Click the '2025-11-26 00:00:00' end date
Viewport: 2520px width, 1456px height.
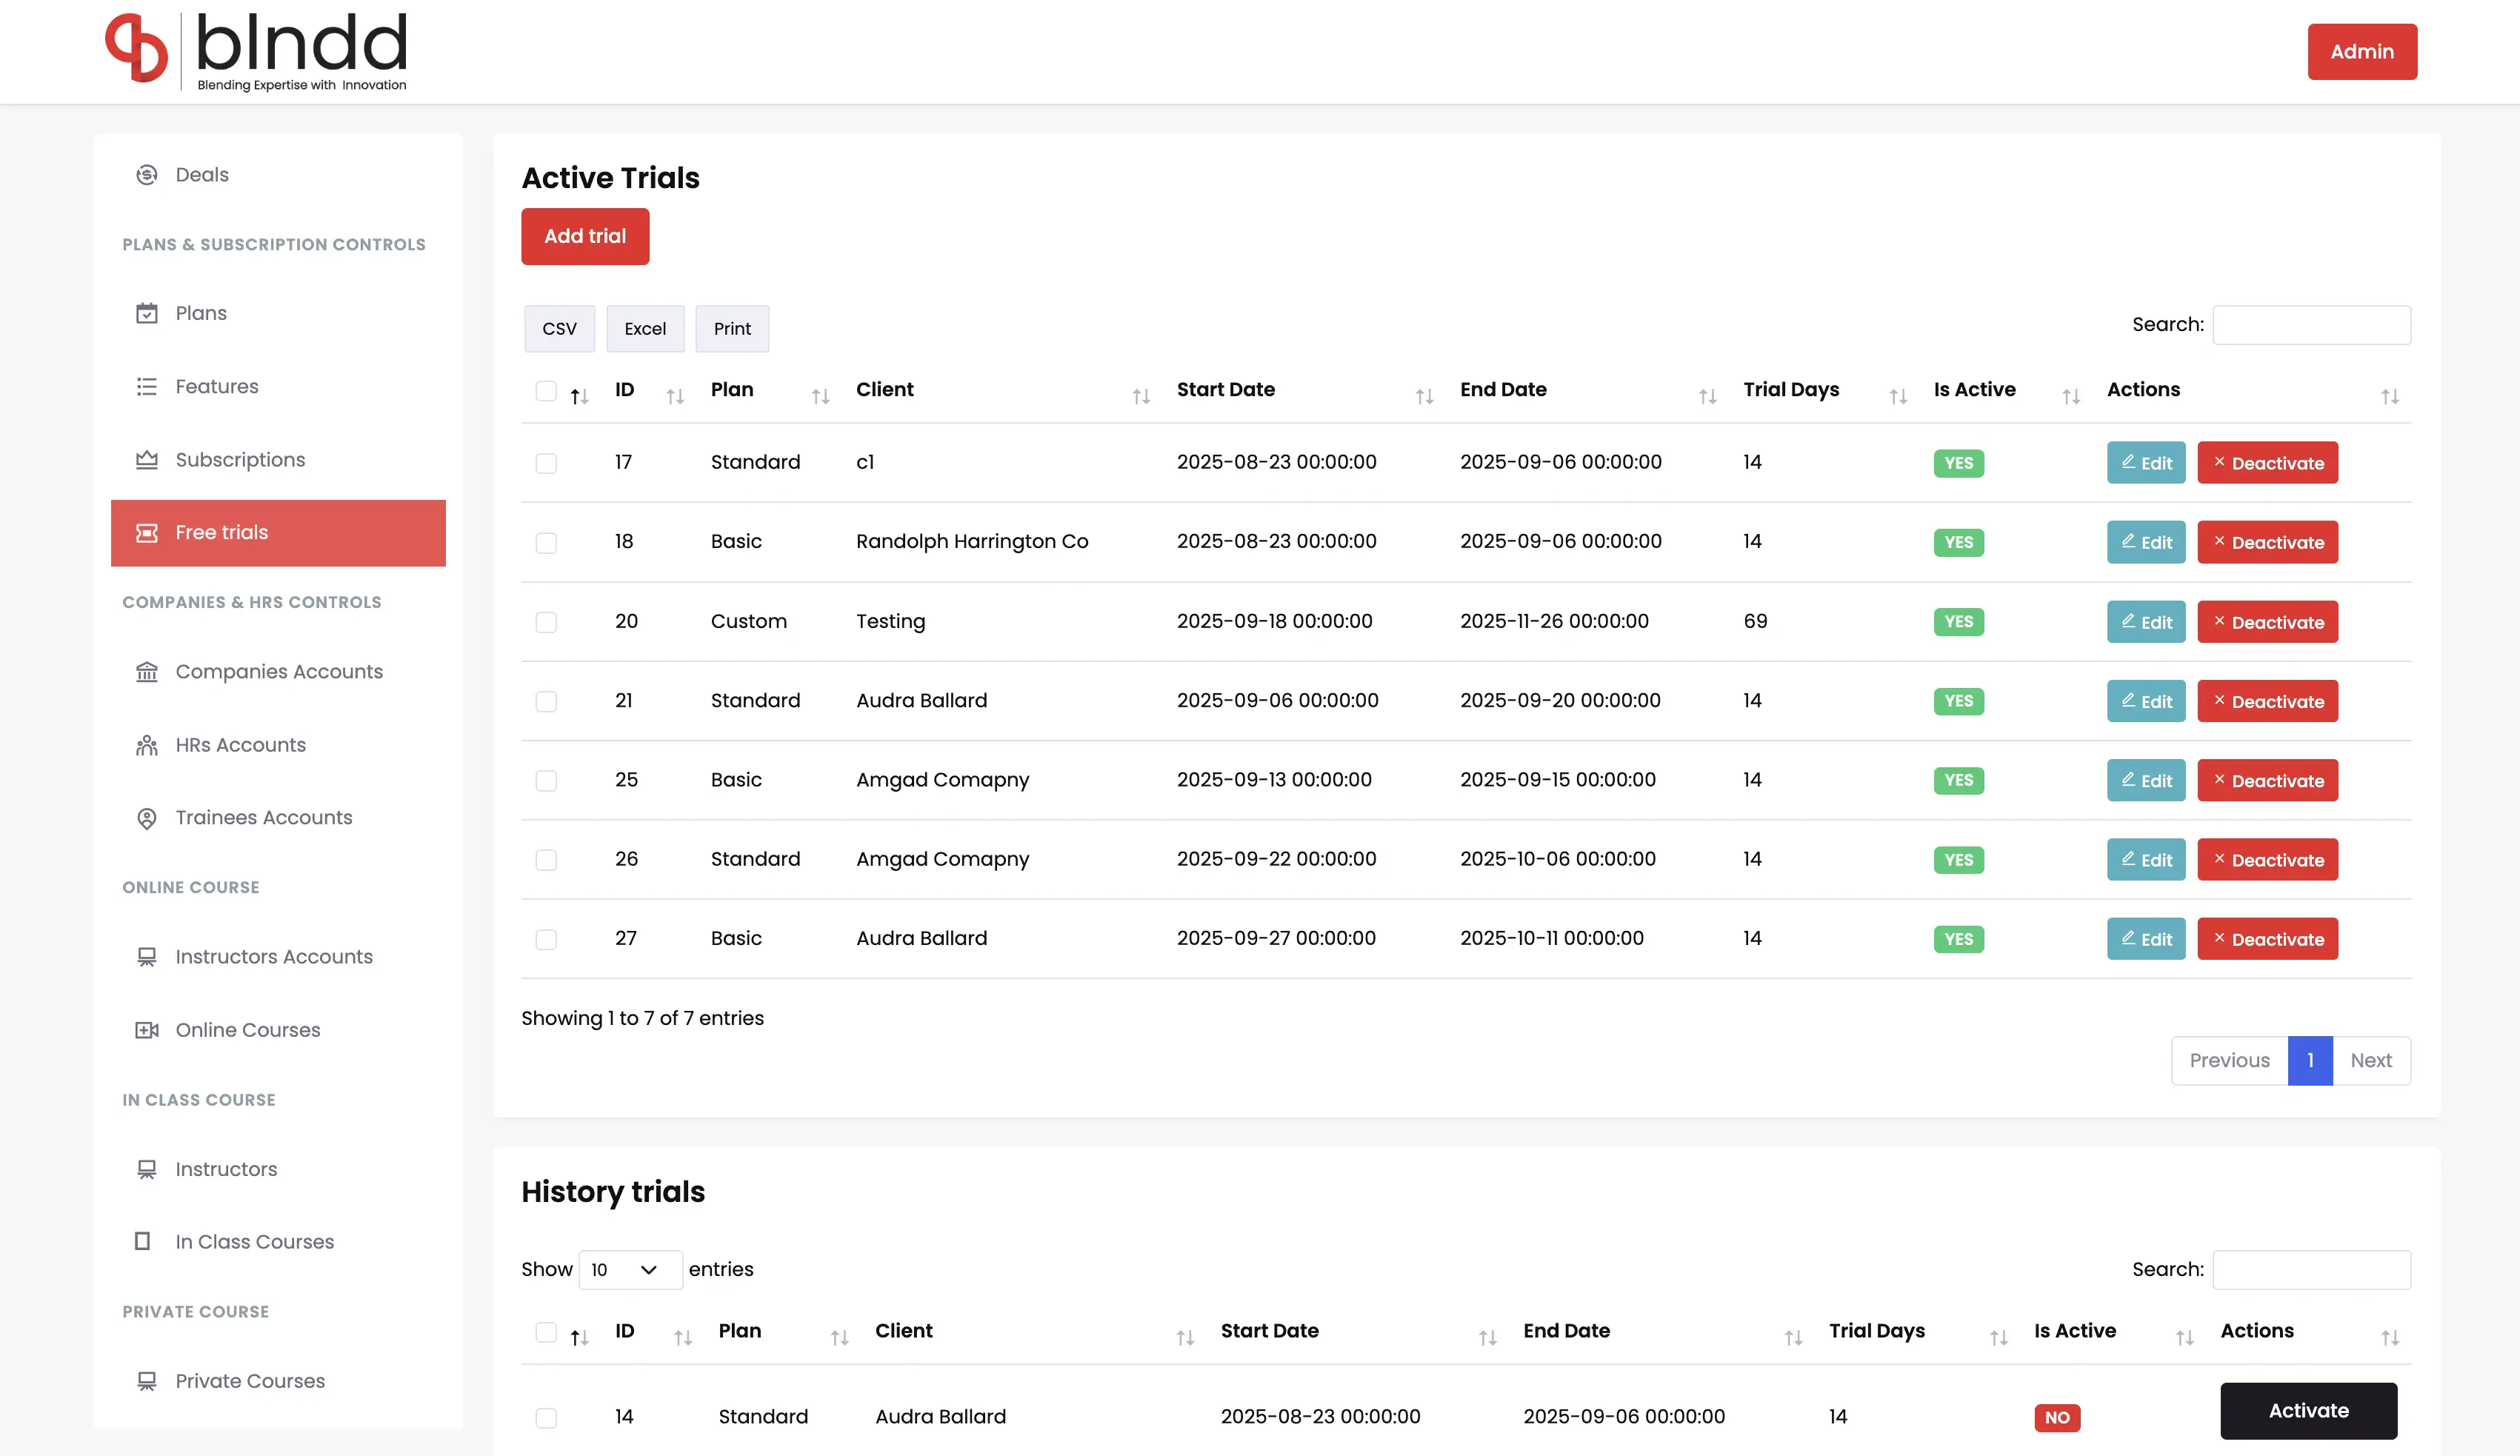click(x=1554, y=621)
